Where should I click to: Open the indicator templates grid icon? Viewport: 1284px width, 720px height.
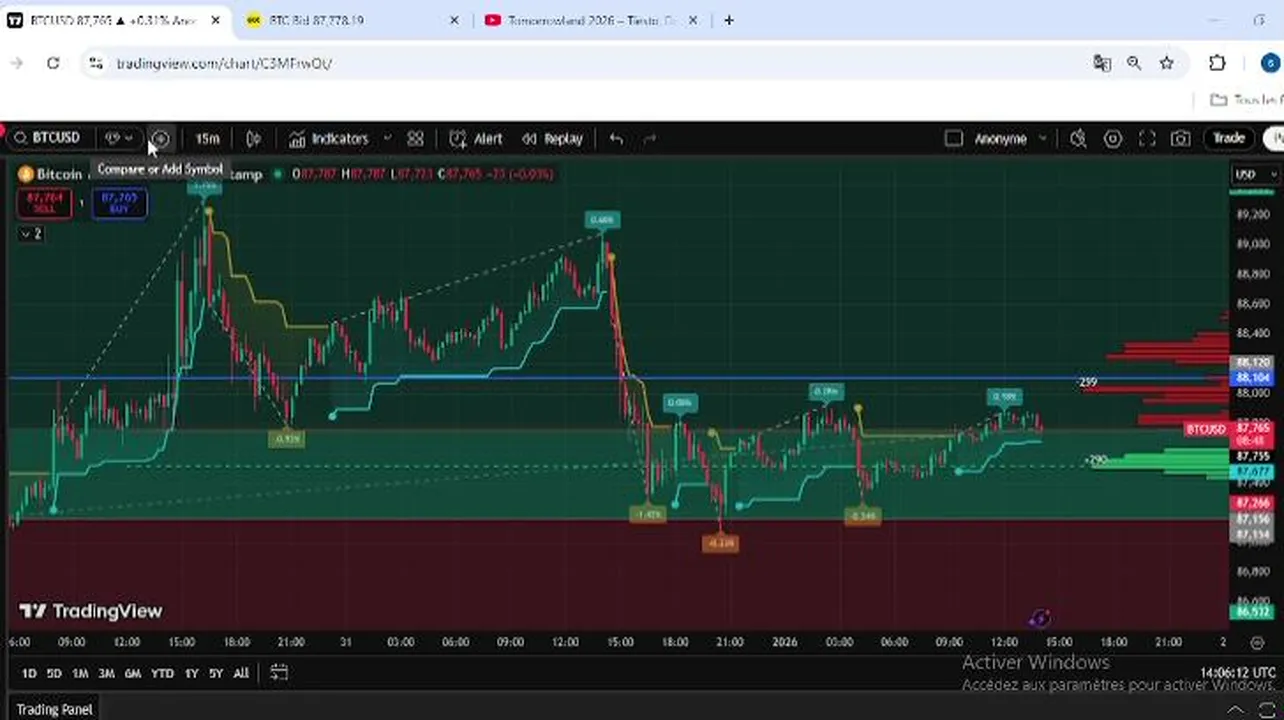[415, 139]
